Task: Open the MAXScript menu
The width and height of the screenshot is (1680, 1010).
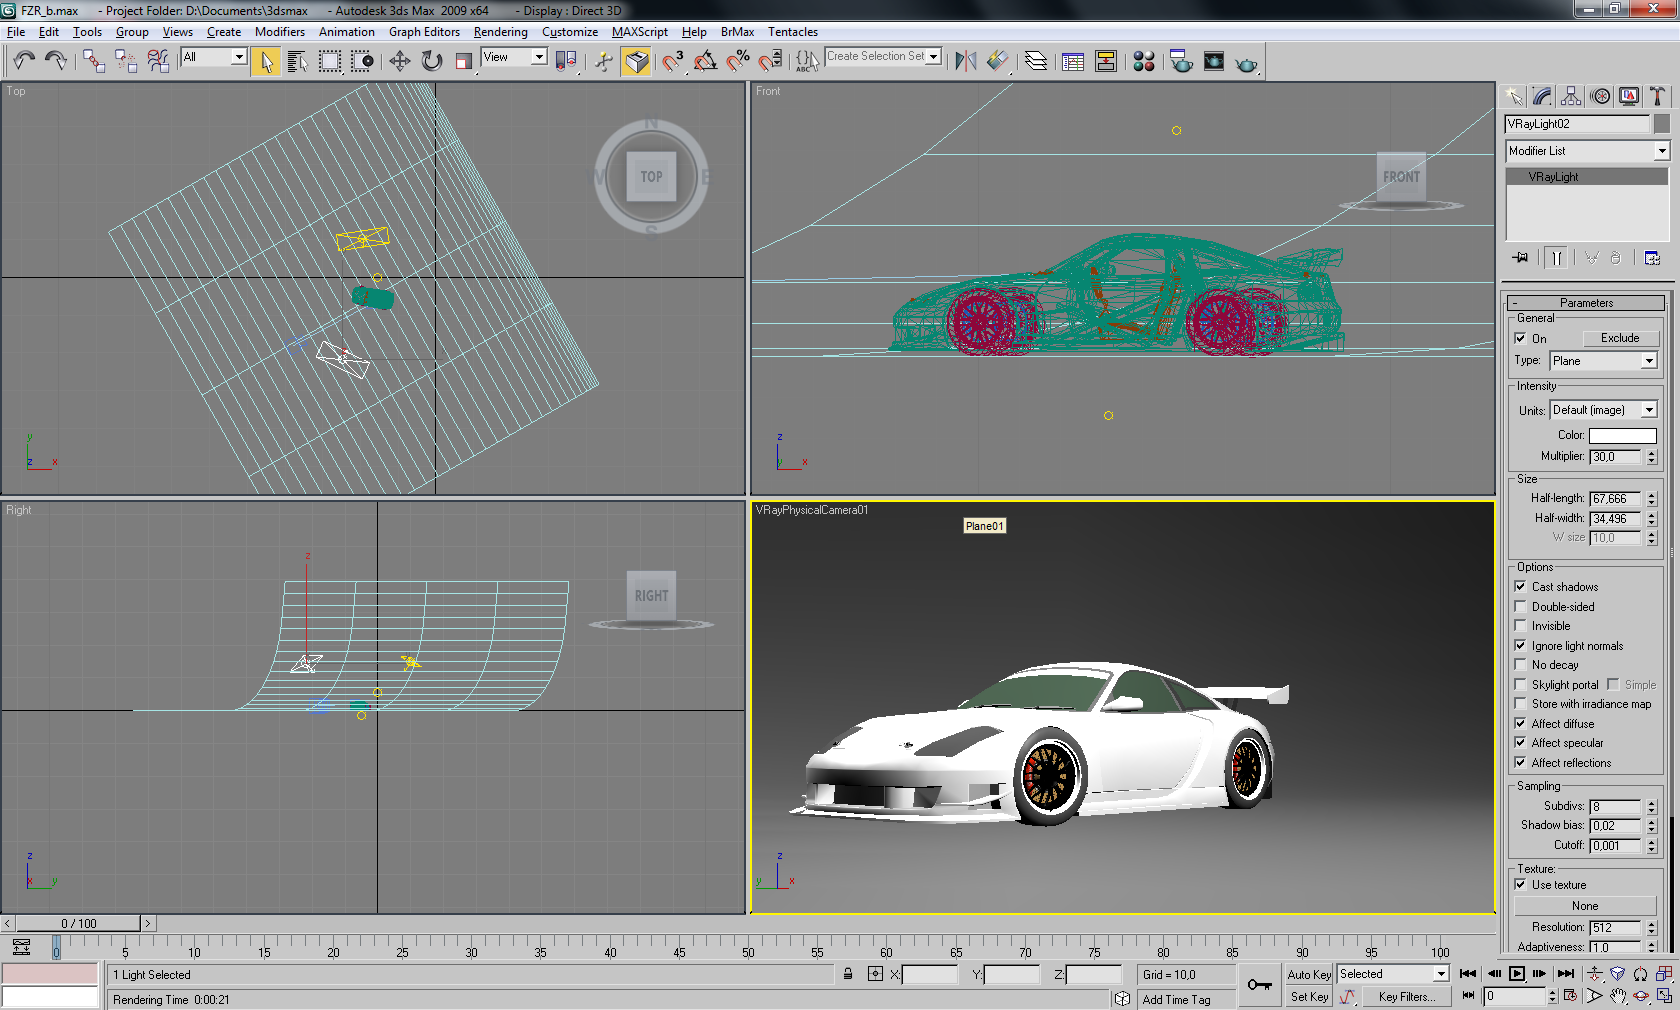Action: point(639,32)
